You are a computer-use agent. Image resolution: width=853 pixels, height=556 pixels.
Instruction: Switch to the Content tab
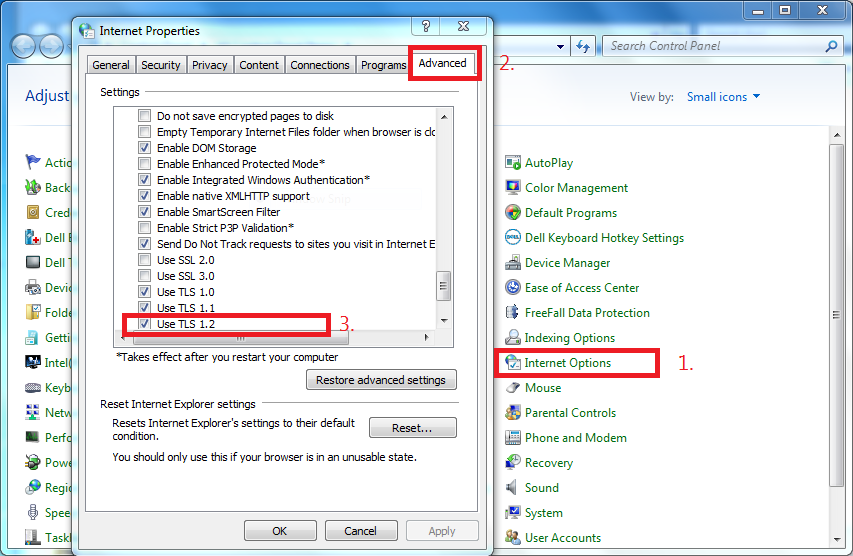[x=259, y=65]
